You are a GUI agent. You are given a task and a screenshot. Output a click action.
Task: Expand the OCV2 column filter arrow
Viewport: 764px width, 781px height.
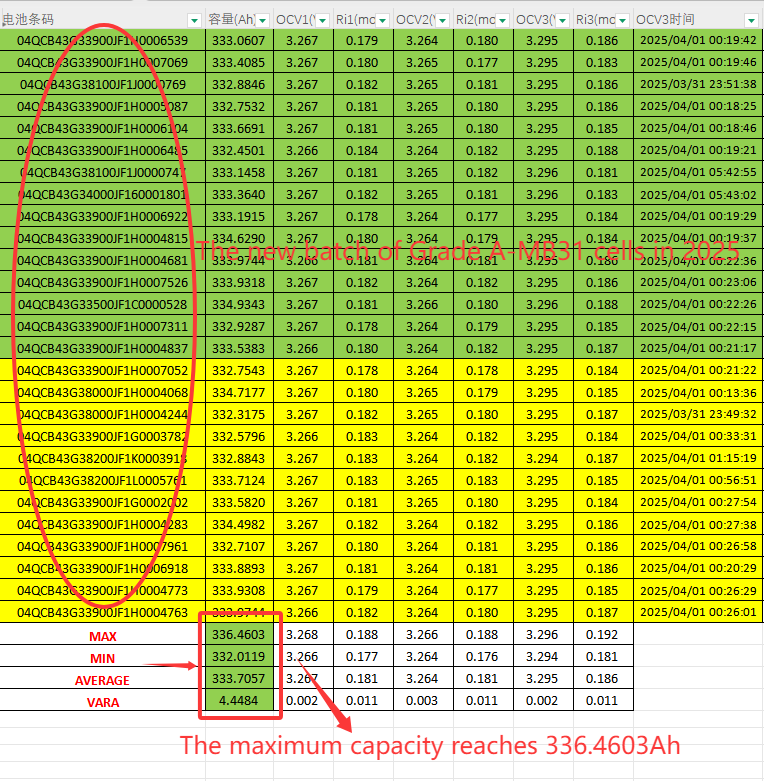pyautogui.click(x=443, y=19)
